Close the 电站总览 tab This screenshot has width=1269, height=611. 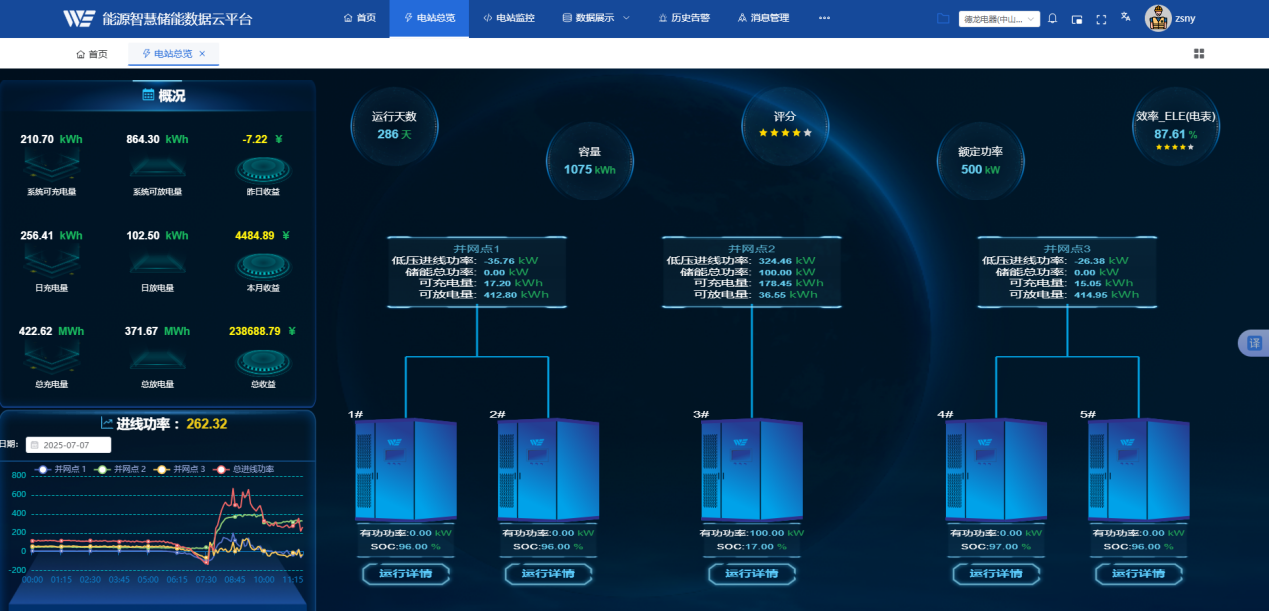pos(202,54)
